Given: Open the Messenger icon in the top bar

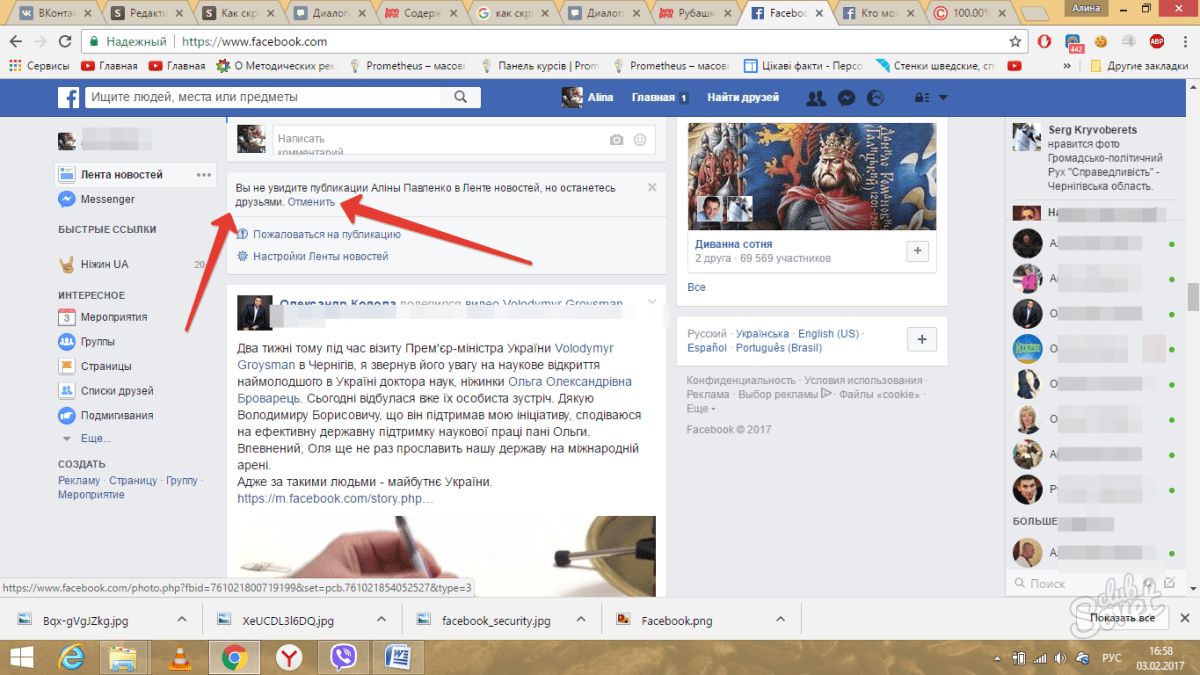Looking at the screenshot, I should pyautogui.click(x=846, y=98).
